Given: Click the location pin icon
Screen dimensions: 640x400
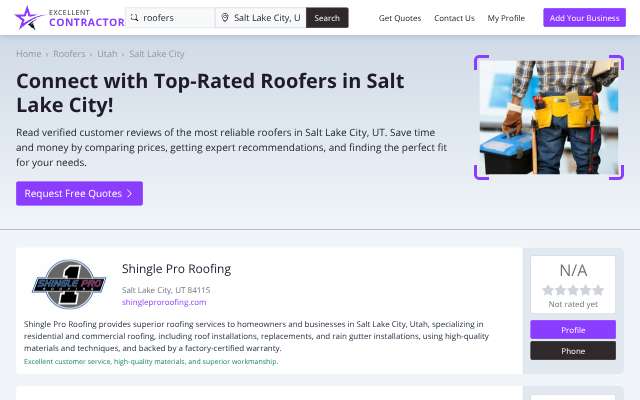Looking at the screenshot, I should click(x=224, y=18).
